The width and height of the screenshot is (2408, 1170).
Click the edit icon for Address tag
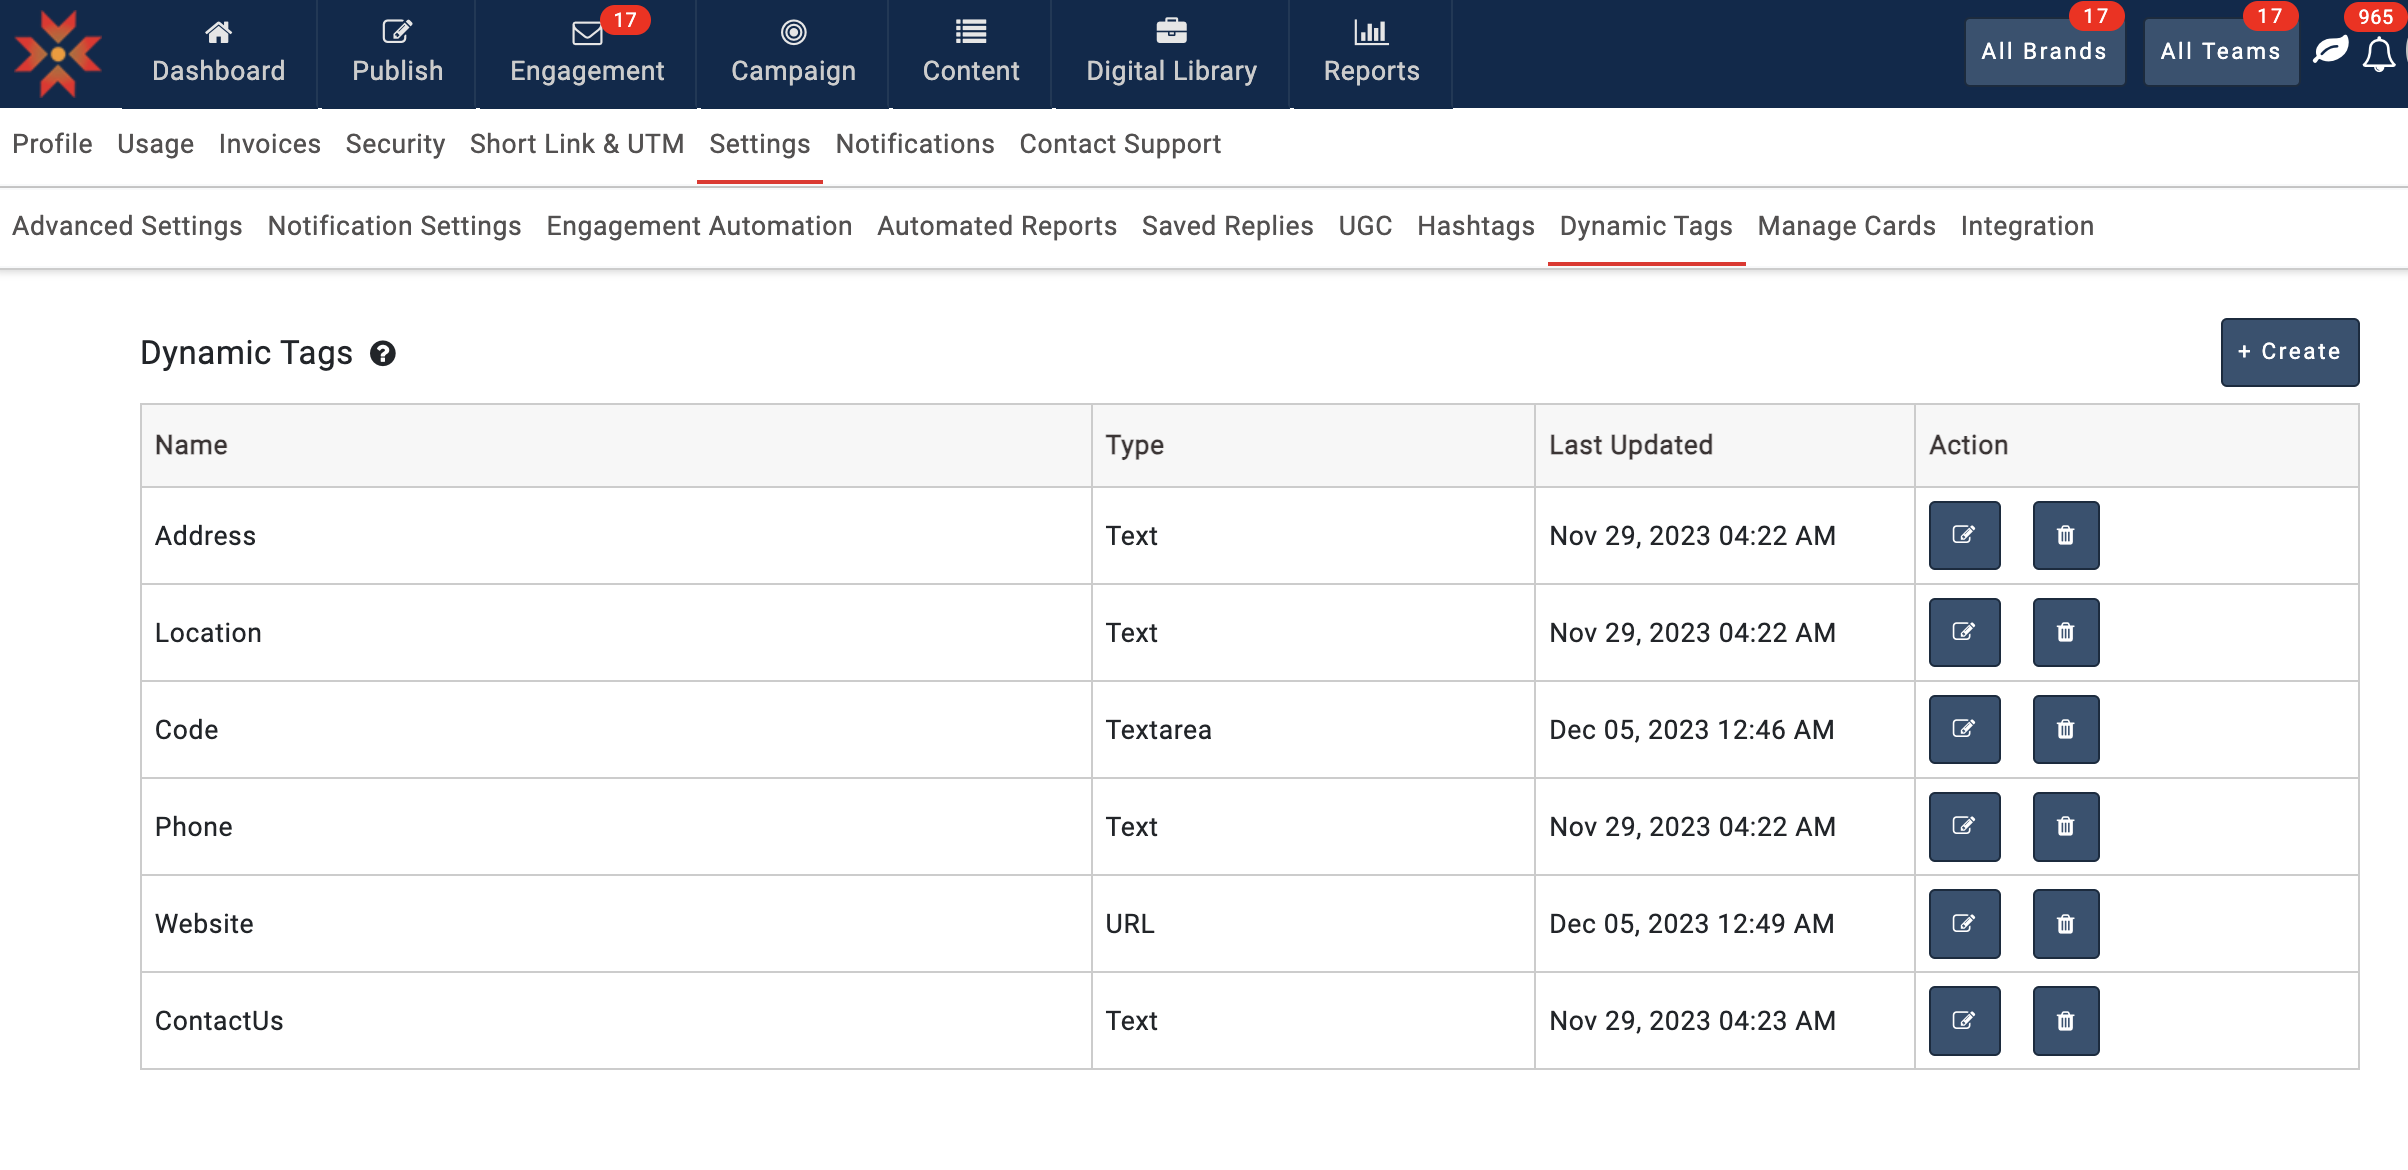pyautogui.click(x=1963, y=535)
